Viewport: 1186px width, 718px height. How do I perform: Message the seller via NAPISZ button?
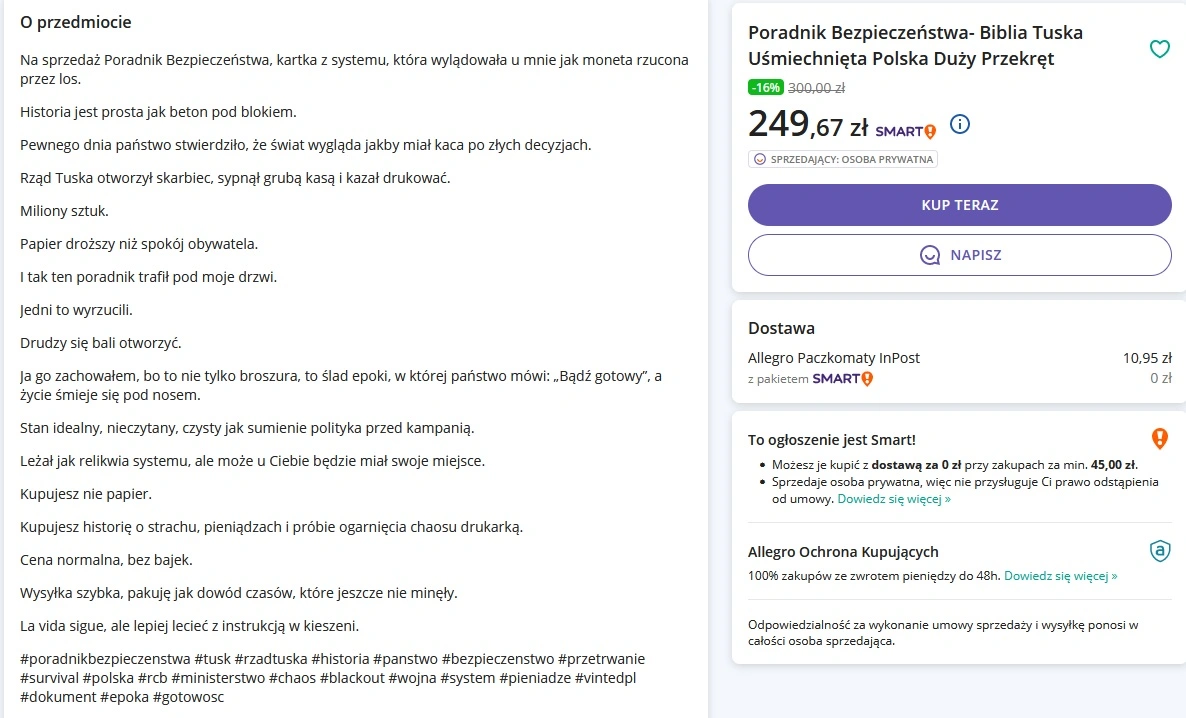tap(959, 255)
